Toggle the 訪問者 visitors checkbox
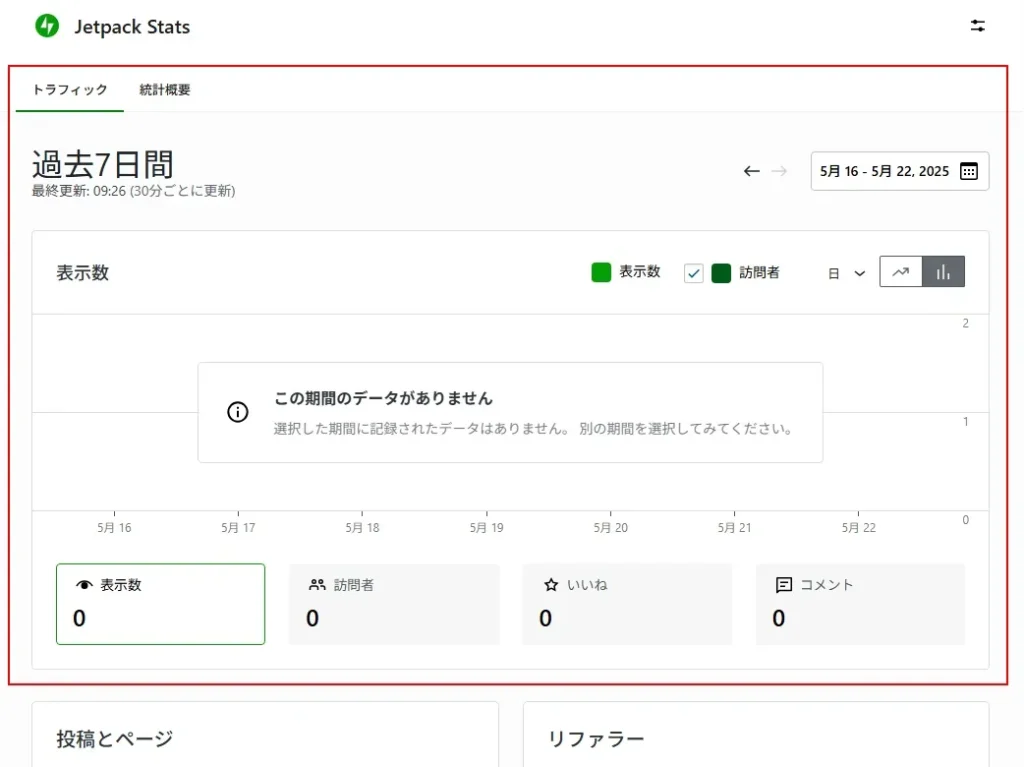 pos(694,273)
